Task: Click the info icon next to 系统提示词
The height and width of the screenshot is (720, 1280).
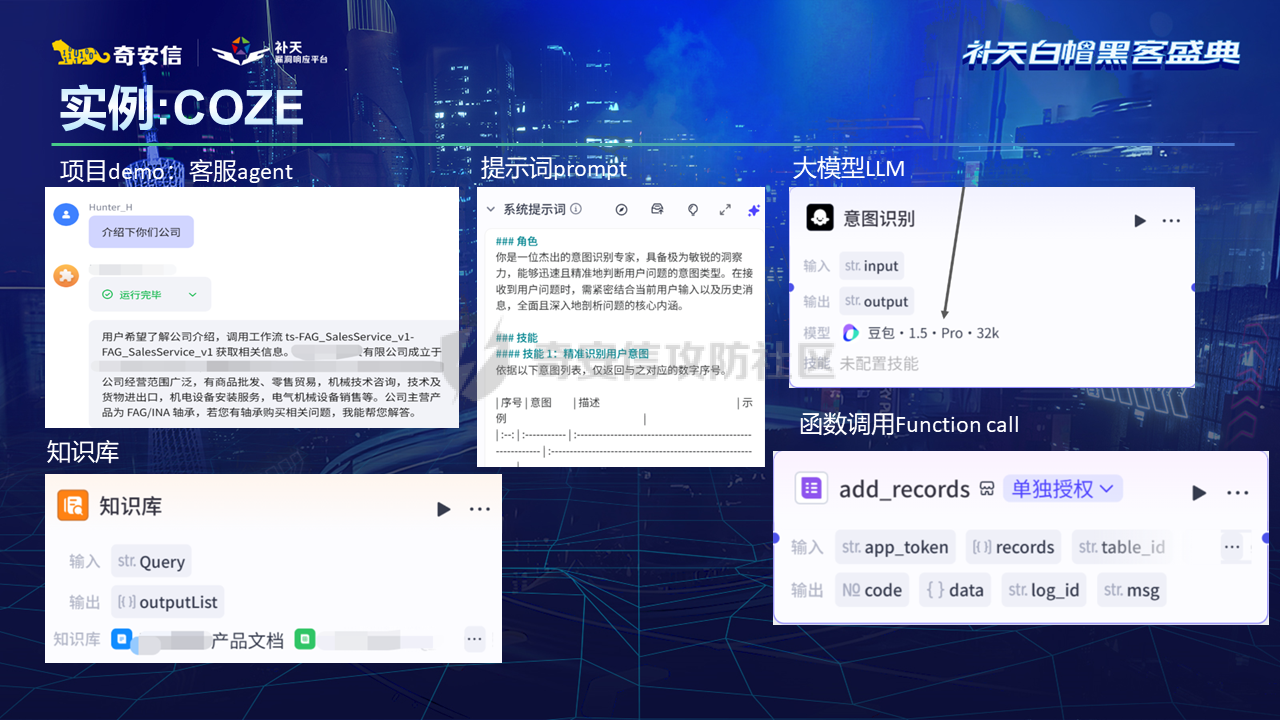Action: (576, 209)
